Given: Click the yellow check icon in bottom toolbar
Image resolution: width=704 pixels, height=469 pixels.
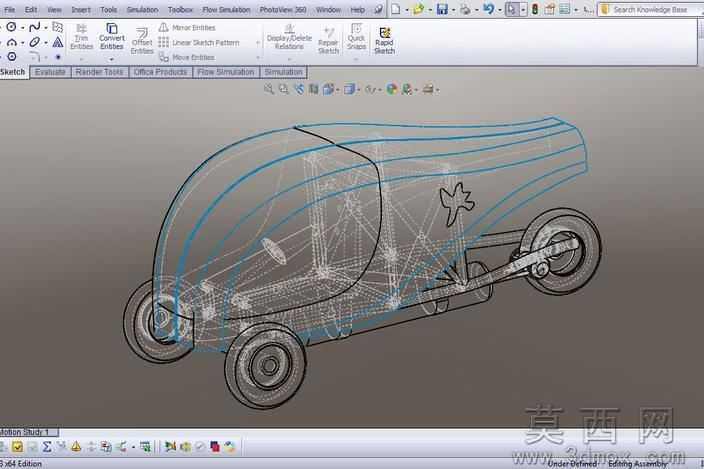Looking at the screenshot, I should pos(17,447).
